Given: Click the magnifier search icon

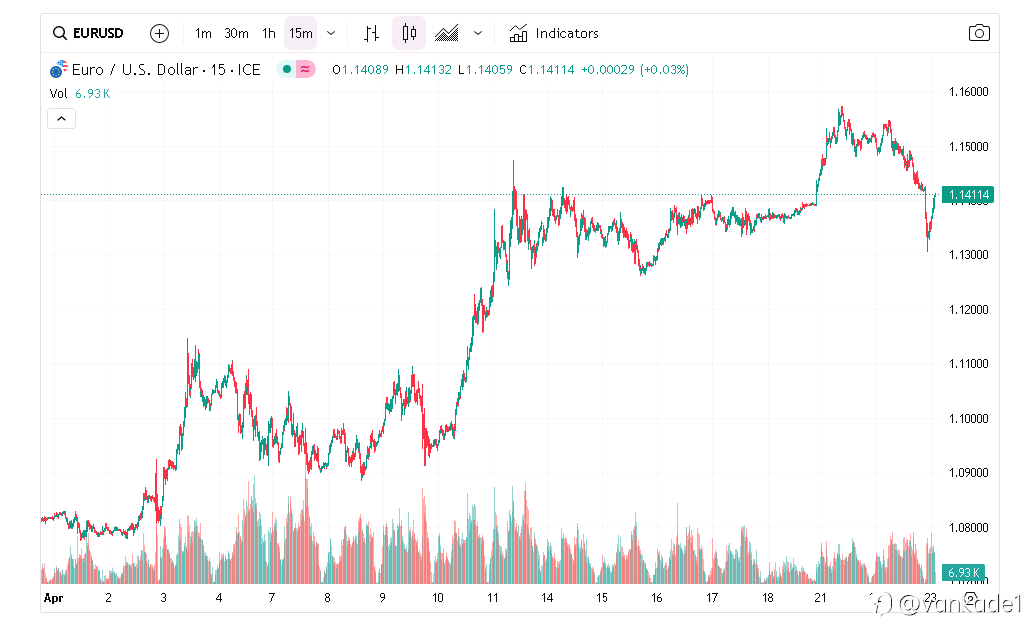Looking at the screenshot, I should click(59, 33).
